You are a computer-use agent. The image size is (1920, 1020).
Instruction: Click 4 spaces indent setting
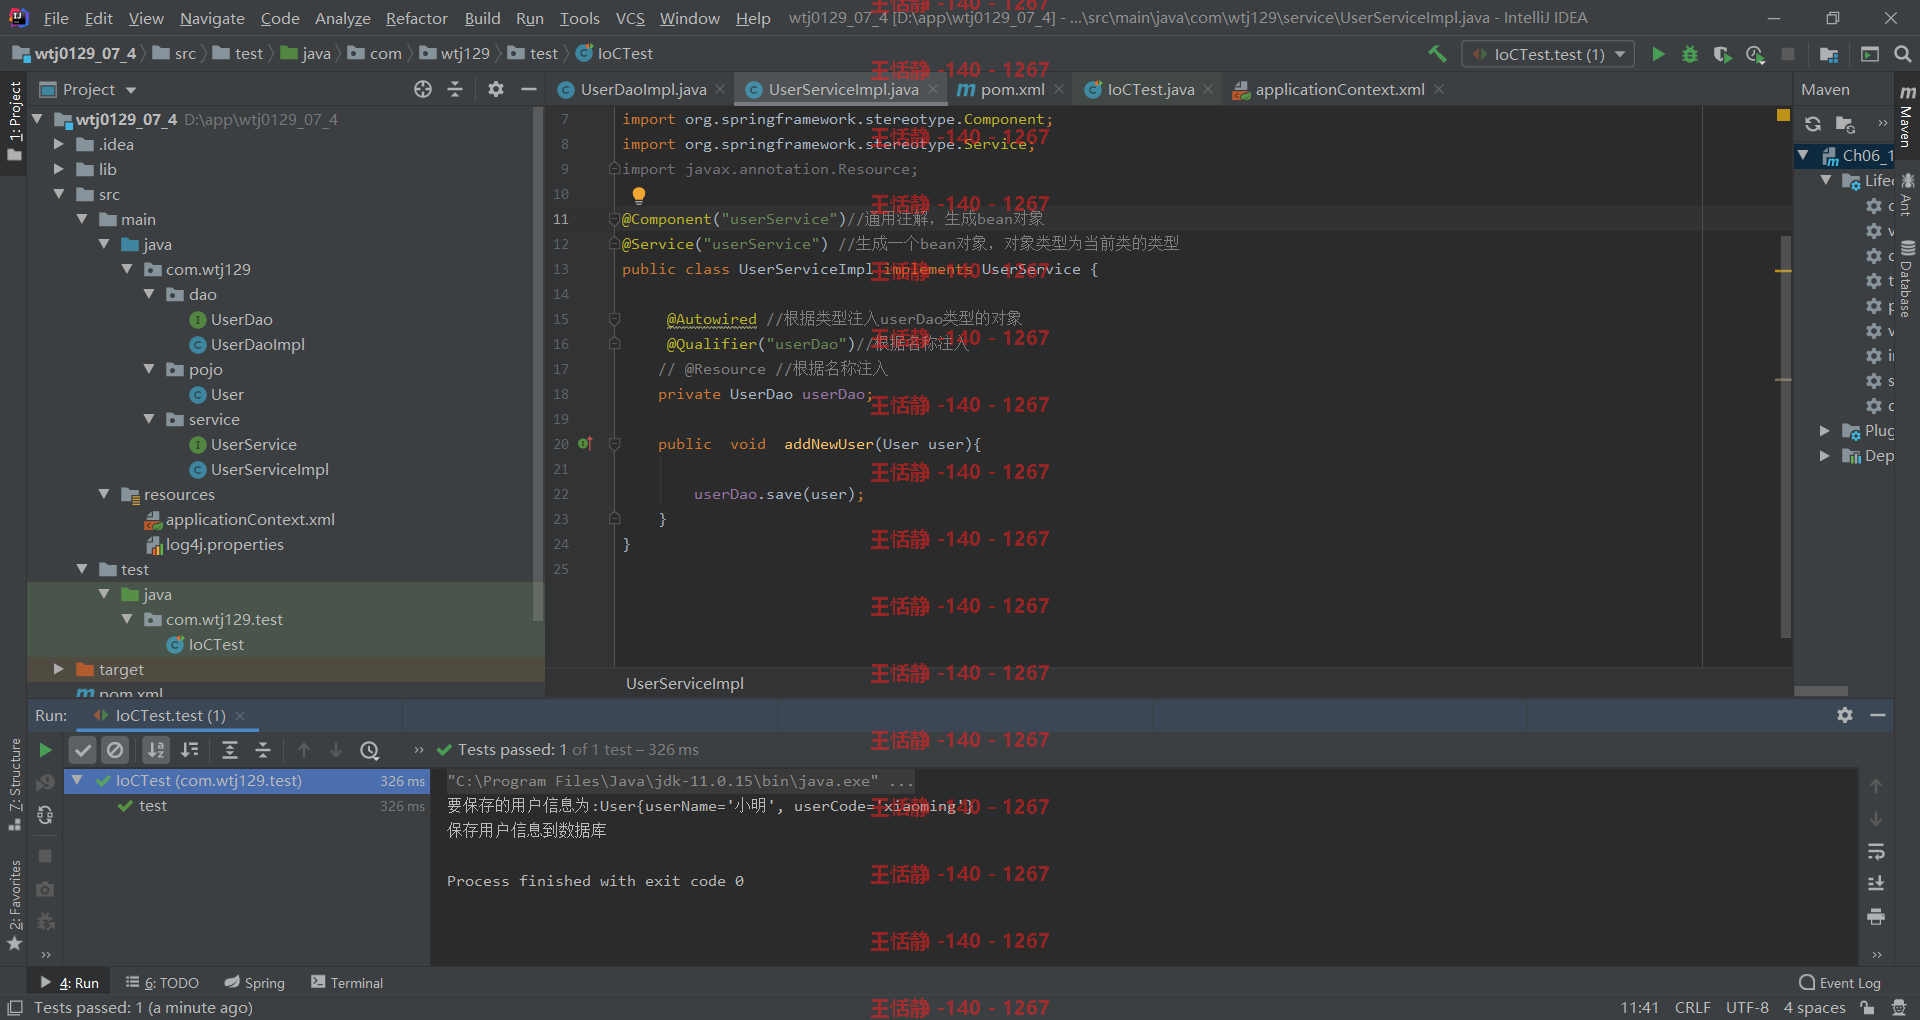click(x=1814, y=1008)
